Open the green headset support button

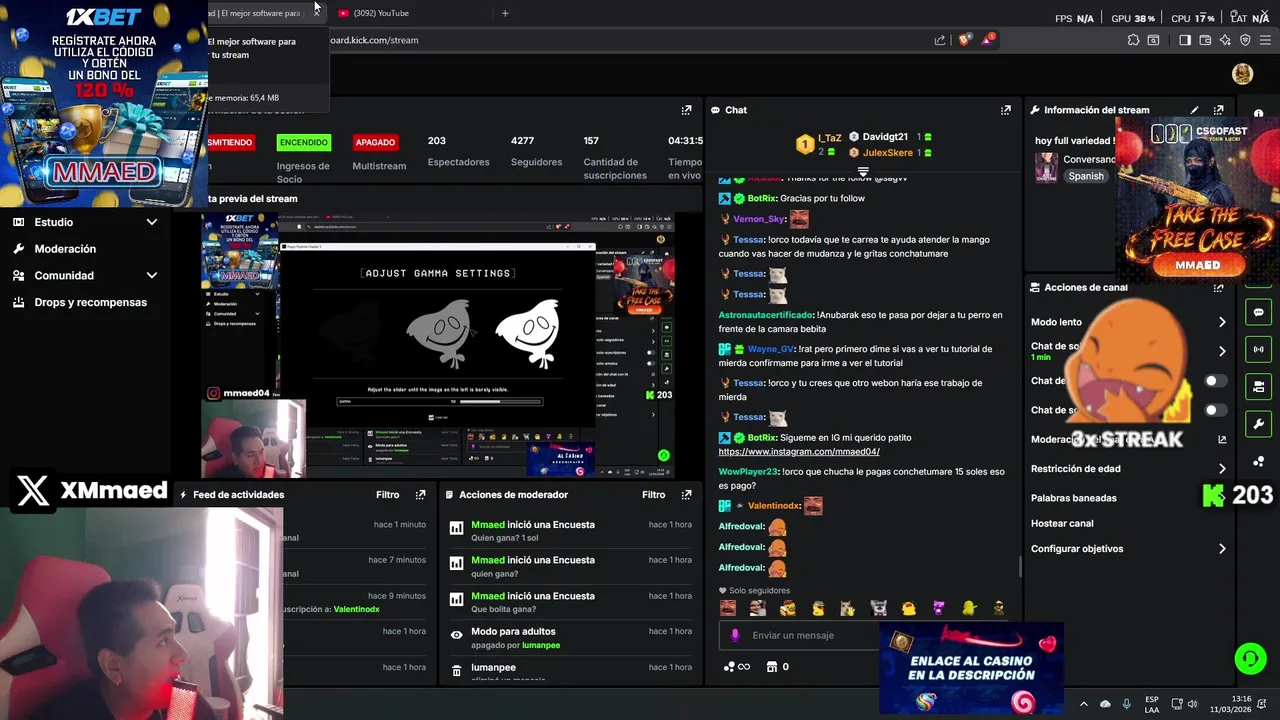click(1250, 658)
